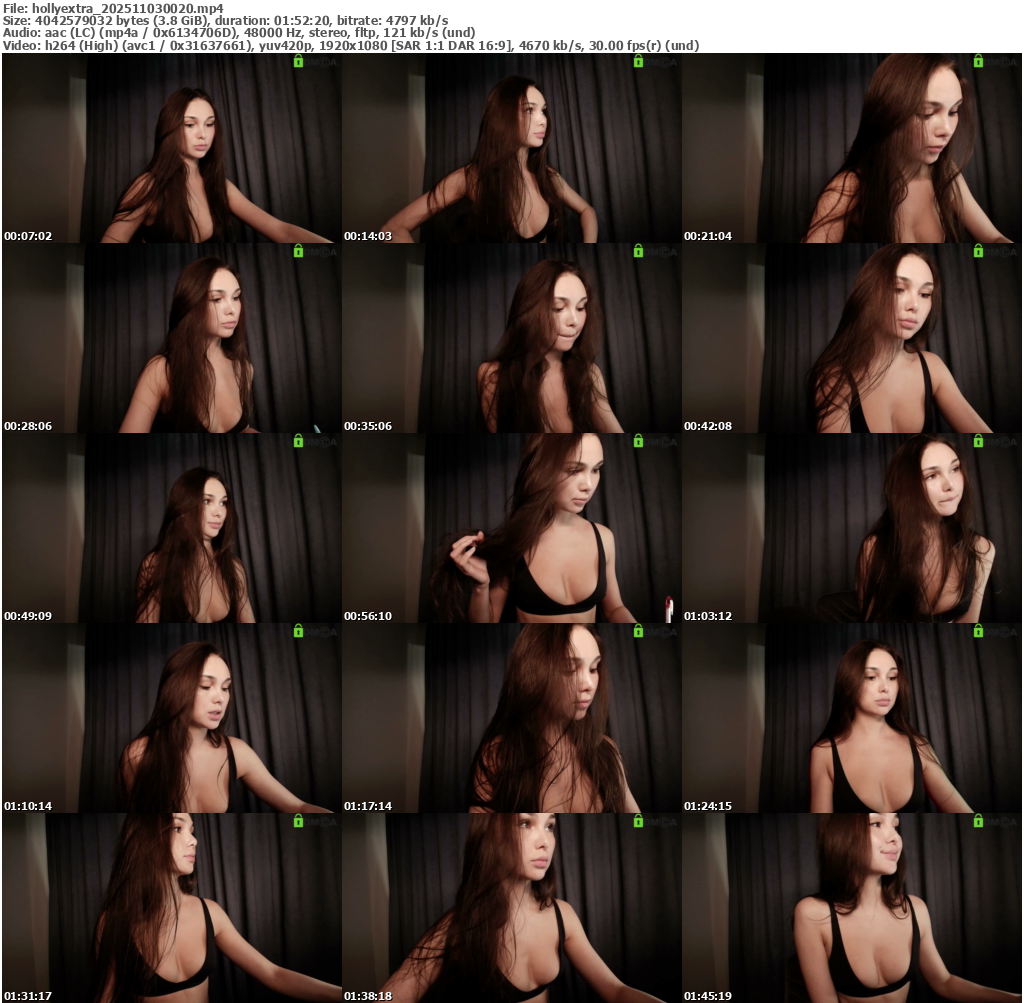Select the thumbnail timestamped 01:17:14
This screenshot has width=1024, height=1003.
tap(511, 718)
